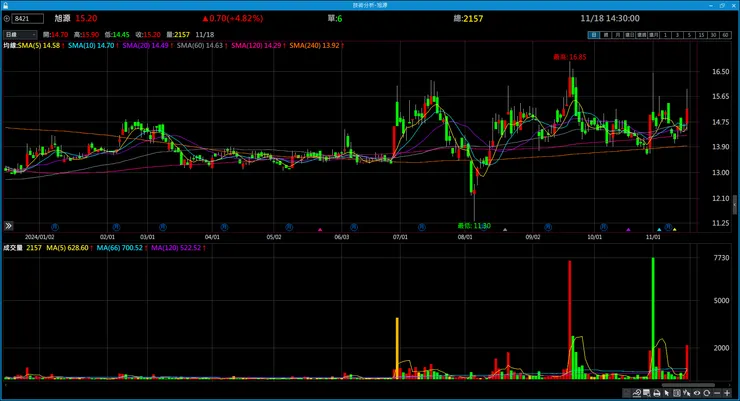
Task: Select the adjusted-daily (還日) timeframe tab
Action: point(630,35)
